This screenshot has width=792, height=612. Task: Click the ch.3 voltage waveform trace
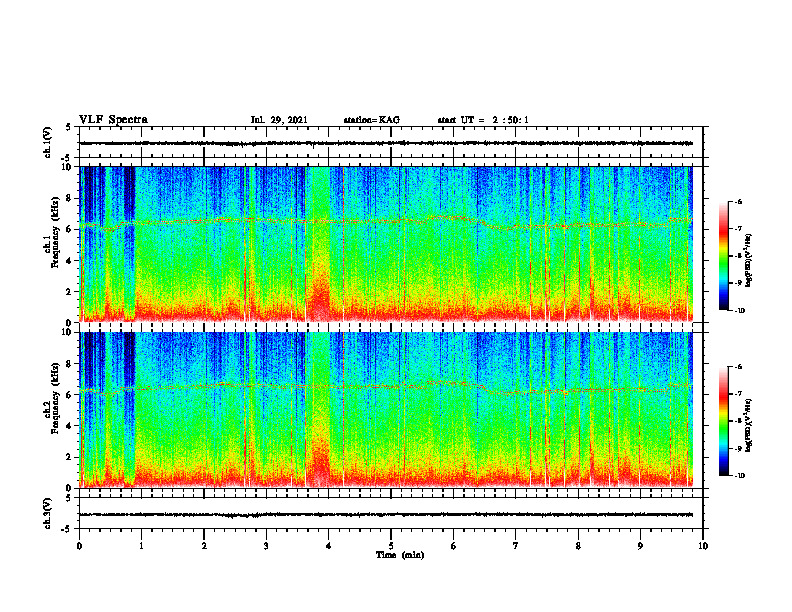tap(386, 515)
